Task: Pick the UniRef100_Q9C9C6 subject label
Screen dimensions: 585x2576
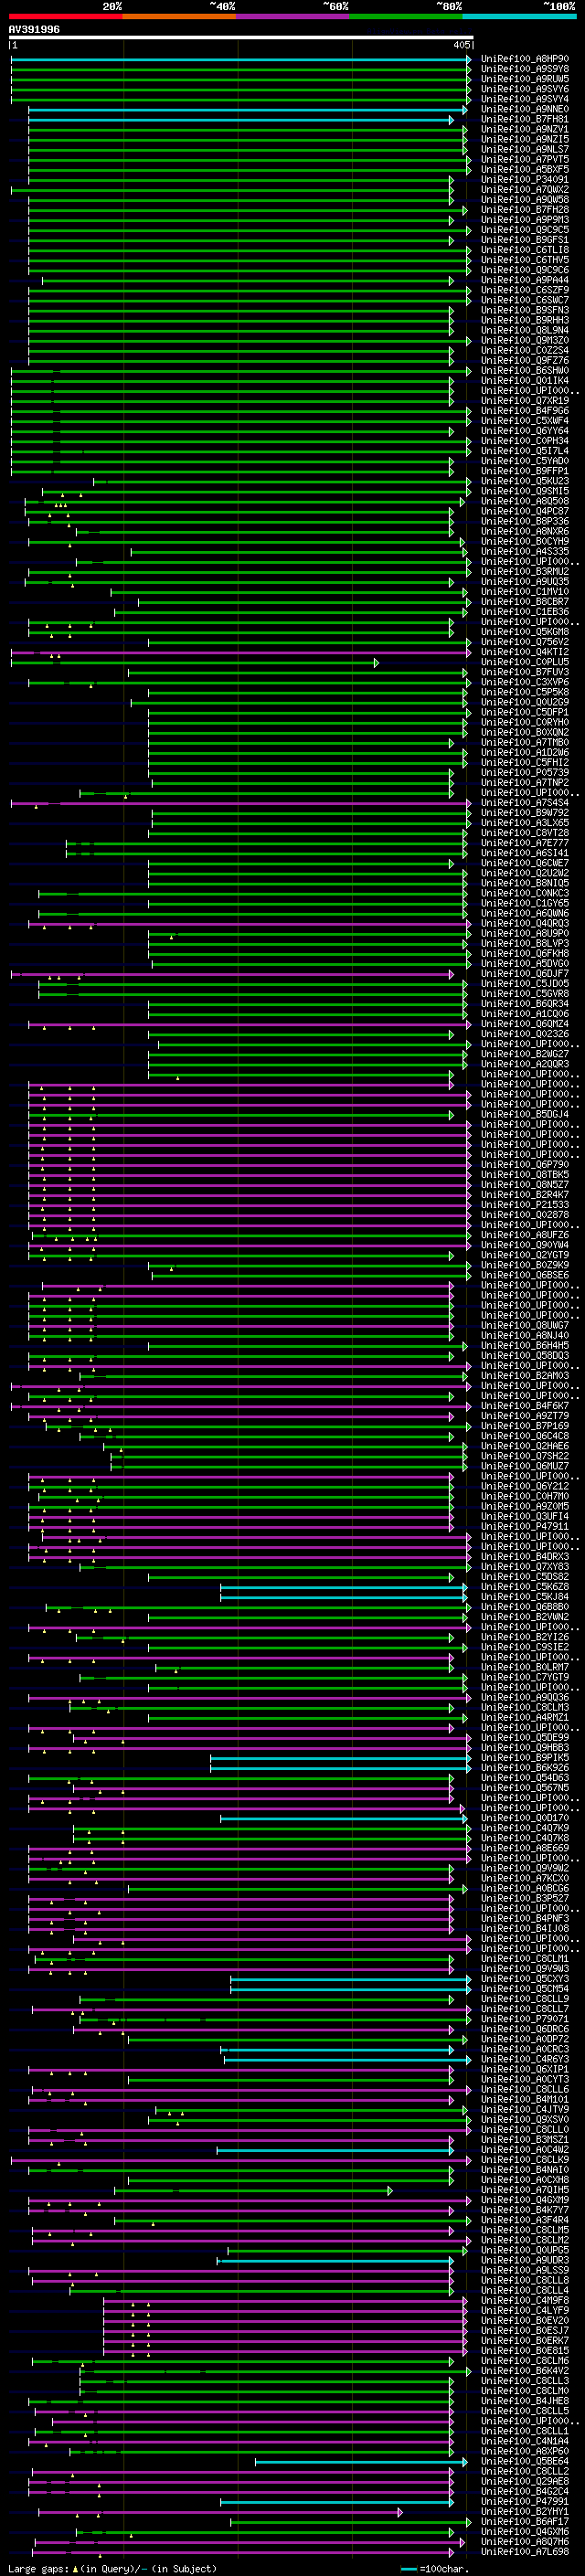Action: pos(524,271)
